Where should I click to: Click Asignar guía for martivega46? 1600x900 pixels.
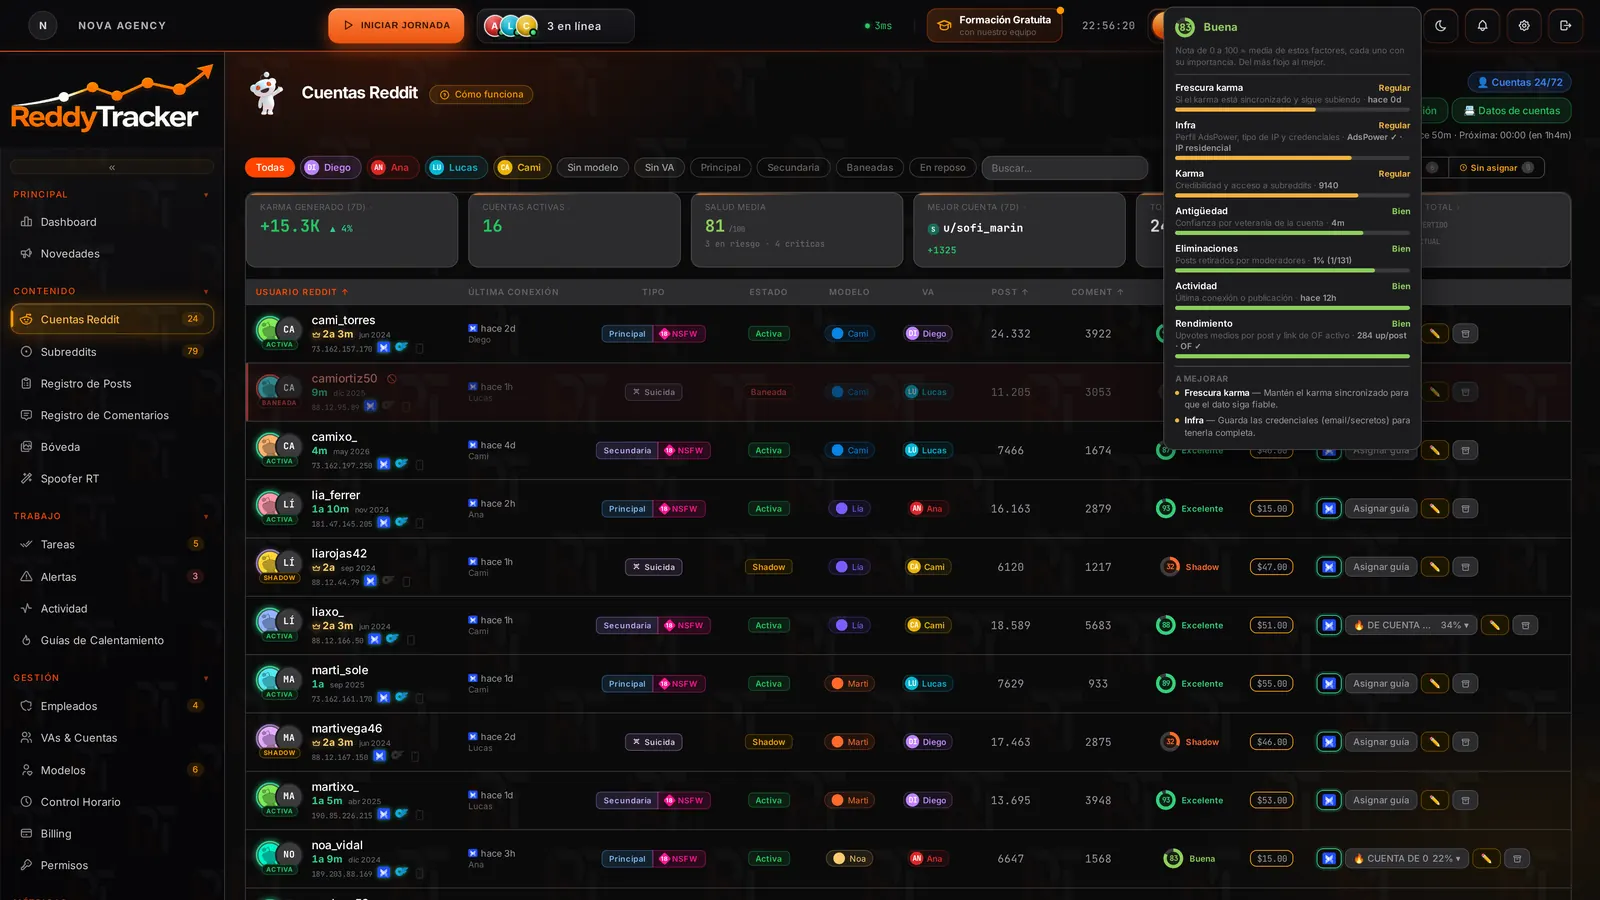(x=1381, y=742)
